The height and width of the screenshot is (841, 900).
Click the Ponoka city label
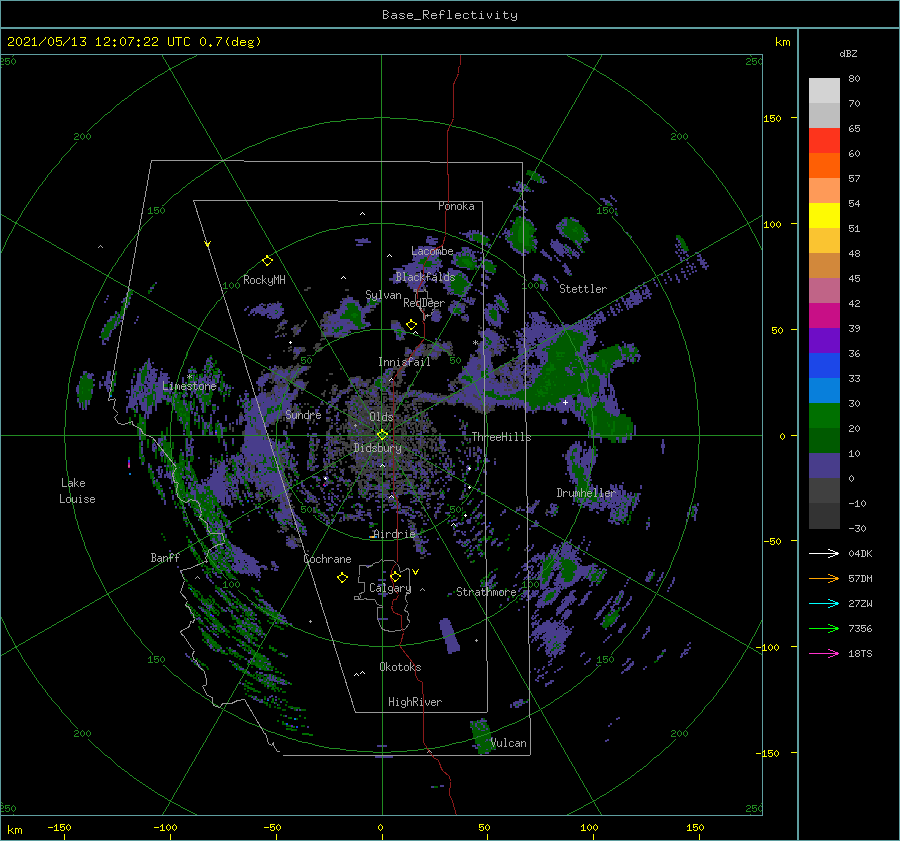tap(456, 206)
